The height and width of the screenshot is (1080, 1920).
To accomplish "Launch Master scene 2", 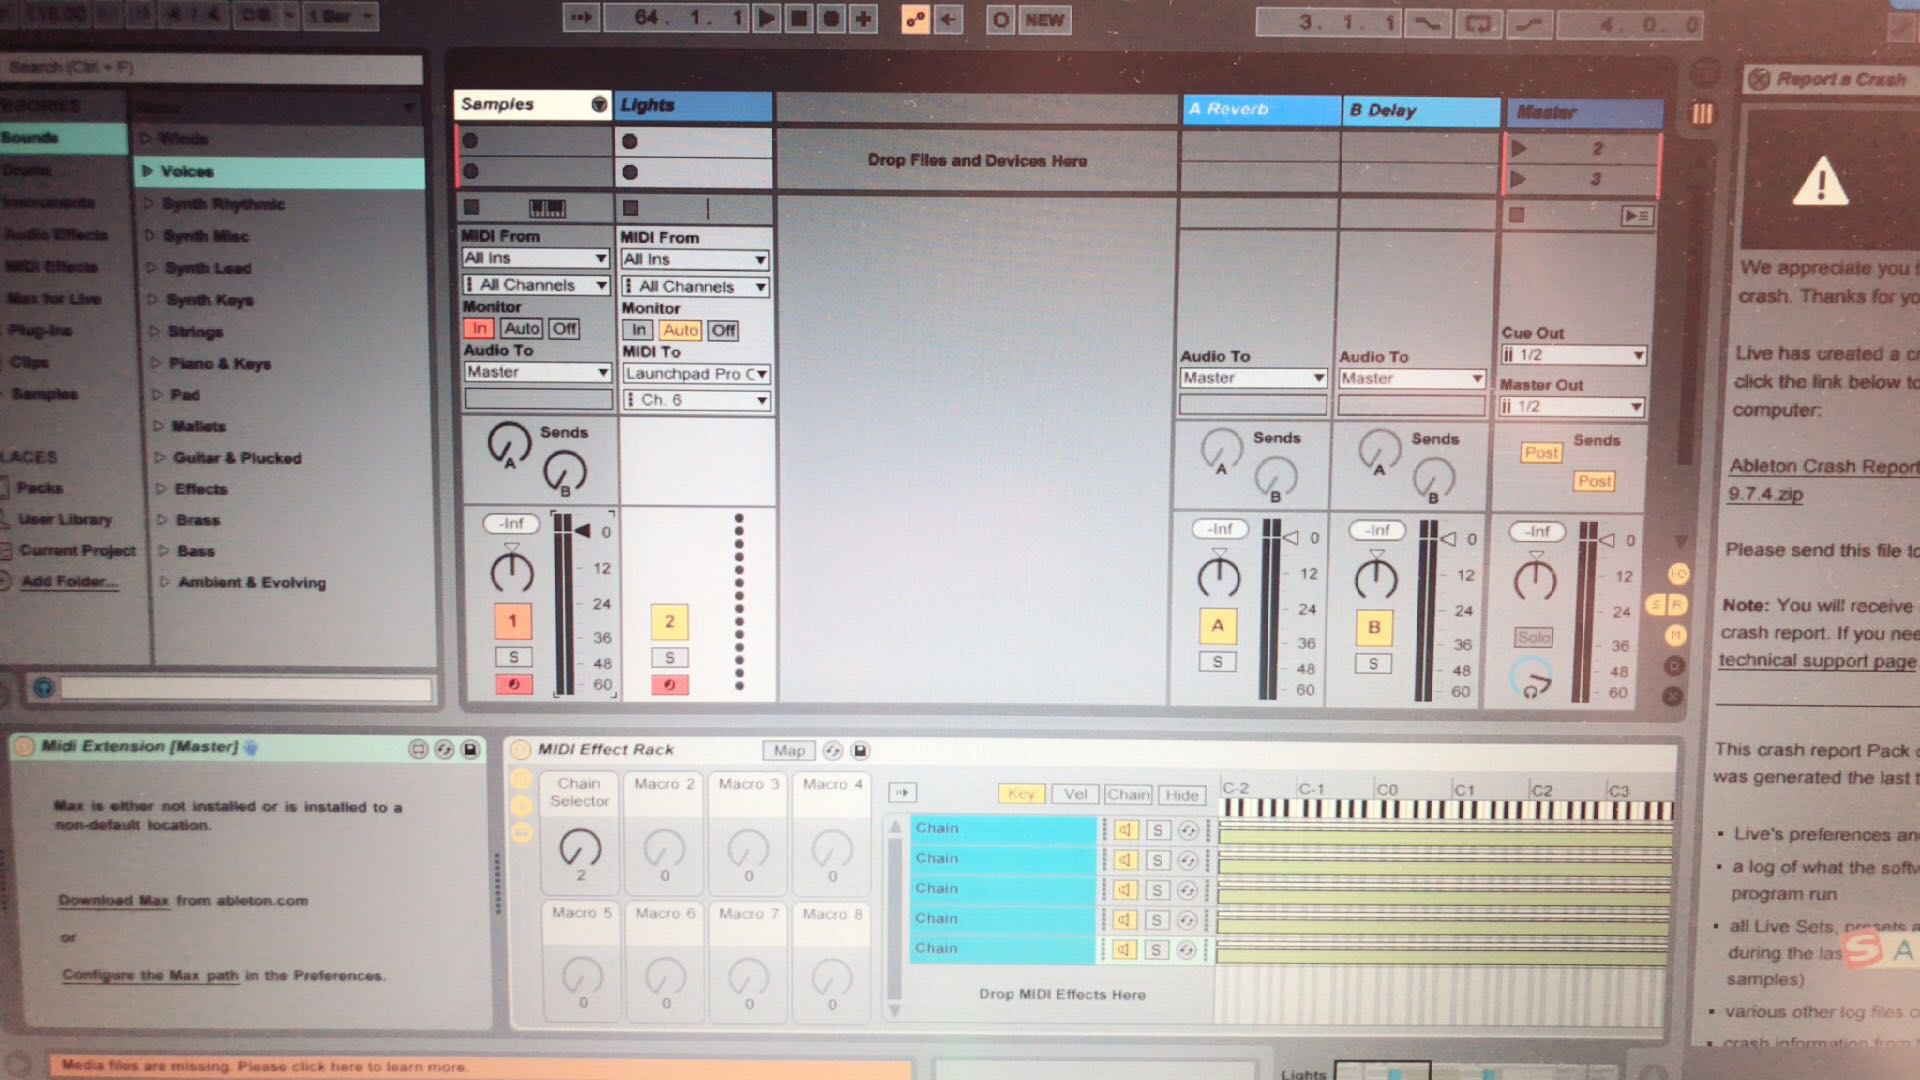I will pyautogui.click(x=1519, y=149).
